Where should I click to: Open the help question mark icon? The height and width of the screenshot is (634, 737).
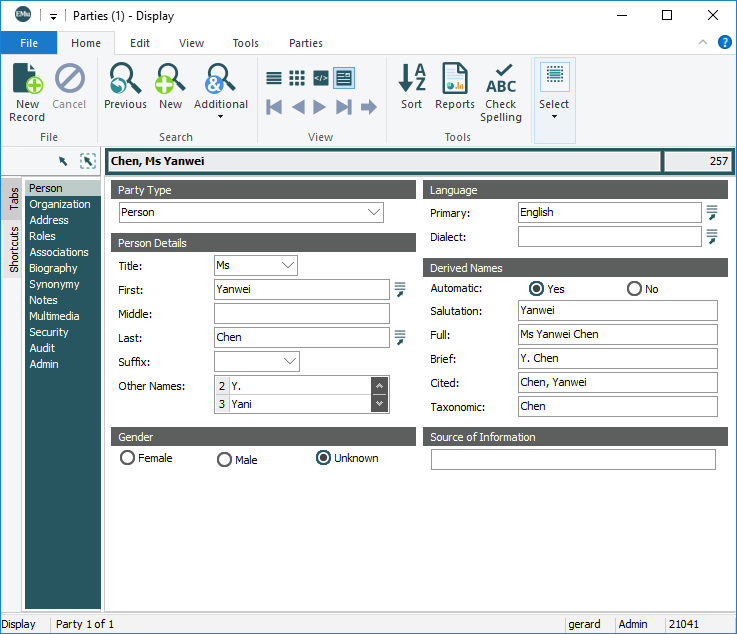[724, 42]
